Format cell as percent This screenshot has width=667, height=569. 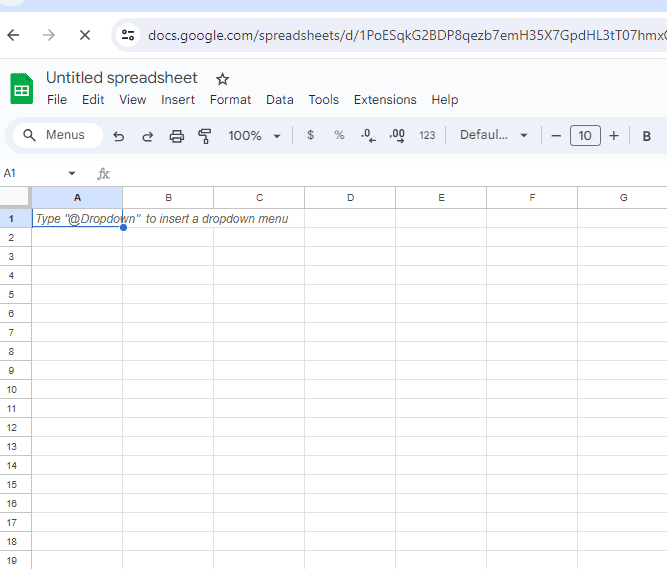coord(339,135)
